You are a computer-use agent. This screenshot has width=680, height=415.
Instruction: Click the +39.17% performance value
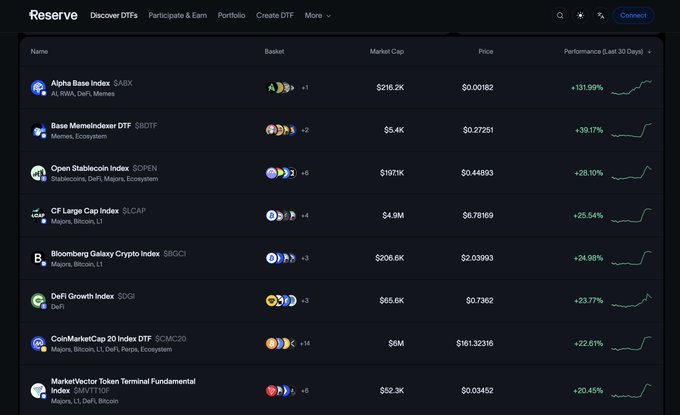[589, 130]
